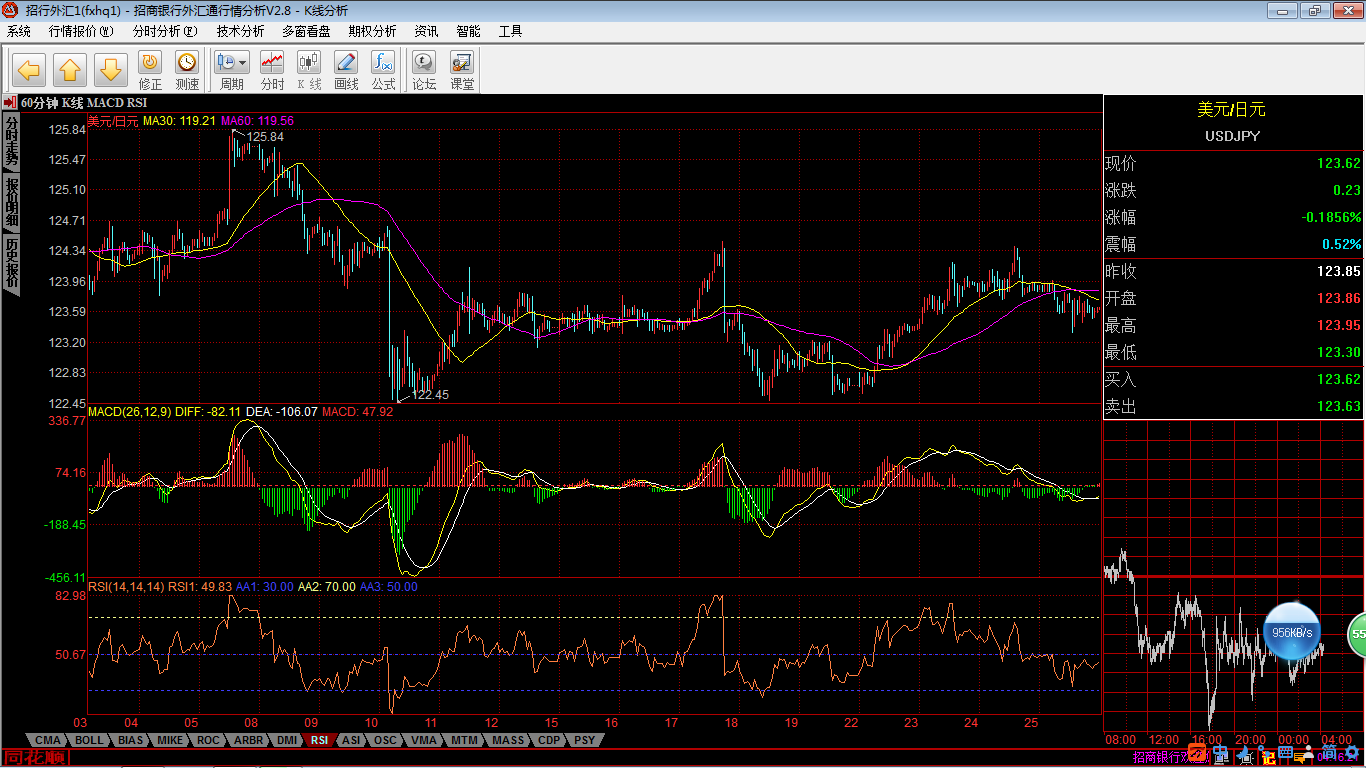Viewport: 1366px width, 768px height.
Task: Click the red pin icon beside 60分钟
Action: pyautogui.click(x=10, y=102)
